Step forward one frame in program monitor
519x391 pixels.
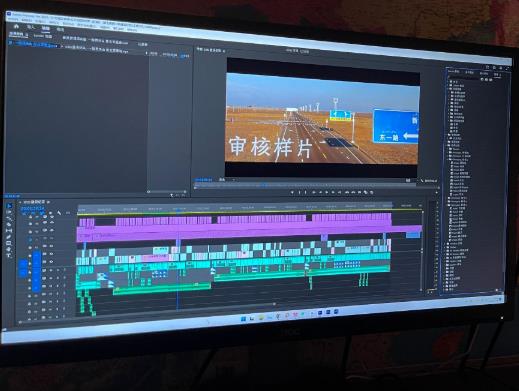tap(333, 192)
